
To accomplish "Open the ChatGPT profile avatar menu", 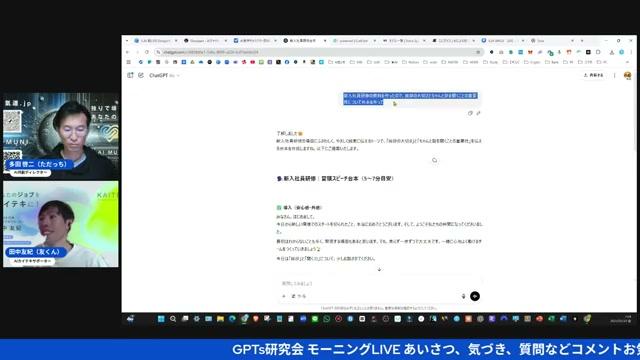I will pos(627,76).
